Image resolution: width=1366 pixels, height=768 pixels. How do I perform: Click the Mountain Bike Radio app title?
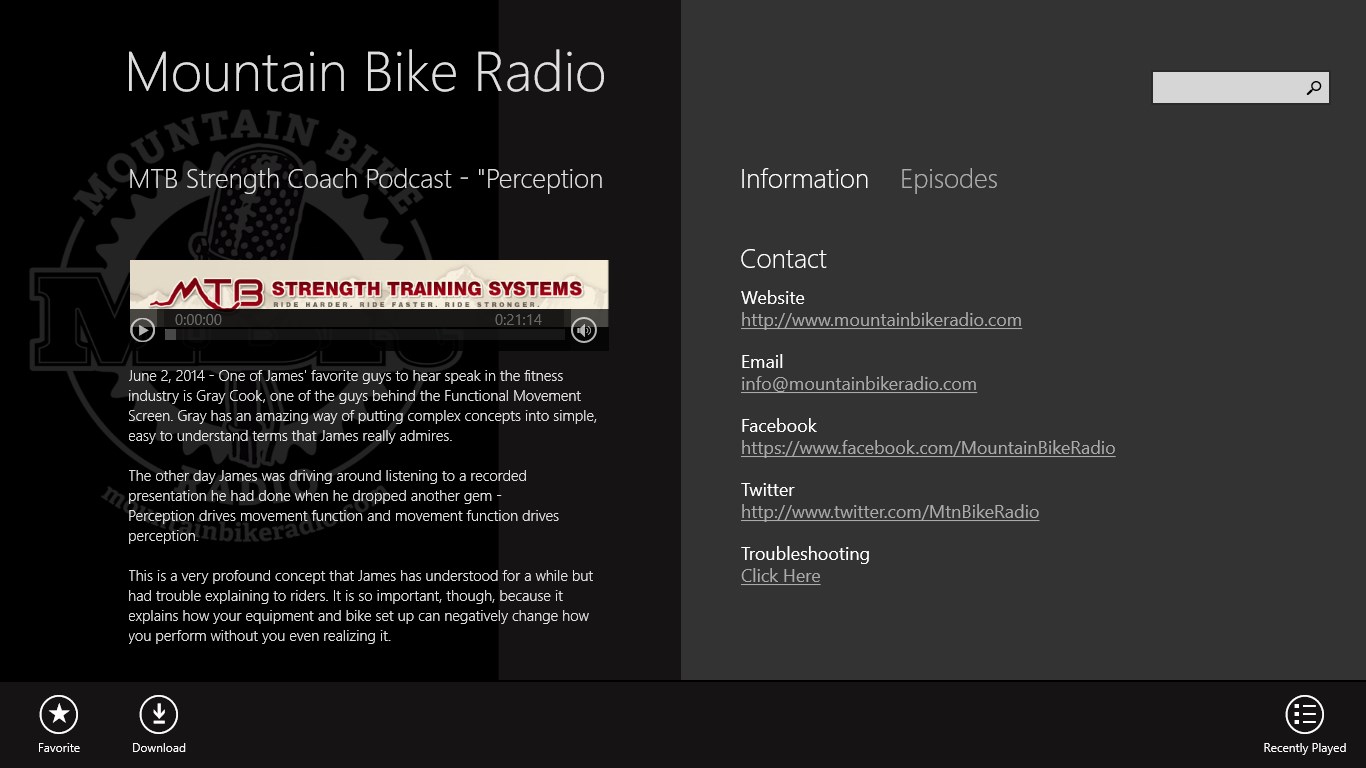click(x=365, y=73)
